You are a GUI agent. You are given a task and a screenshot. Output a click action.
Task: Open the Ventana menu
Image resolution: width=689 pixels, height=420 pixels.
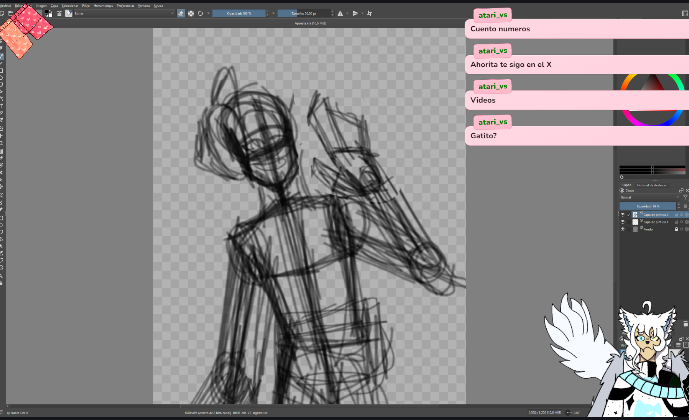click(x=144, y=6)
